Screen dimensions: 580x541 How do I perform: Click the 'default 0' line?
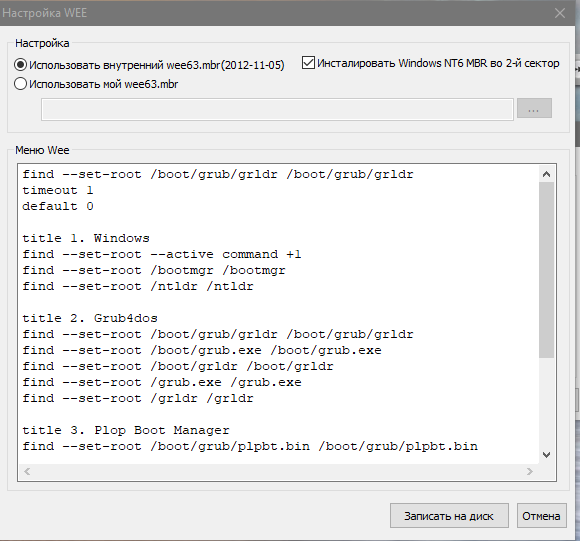click(x=58, y=206)
